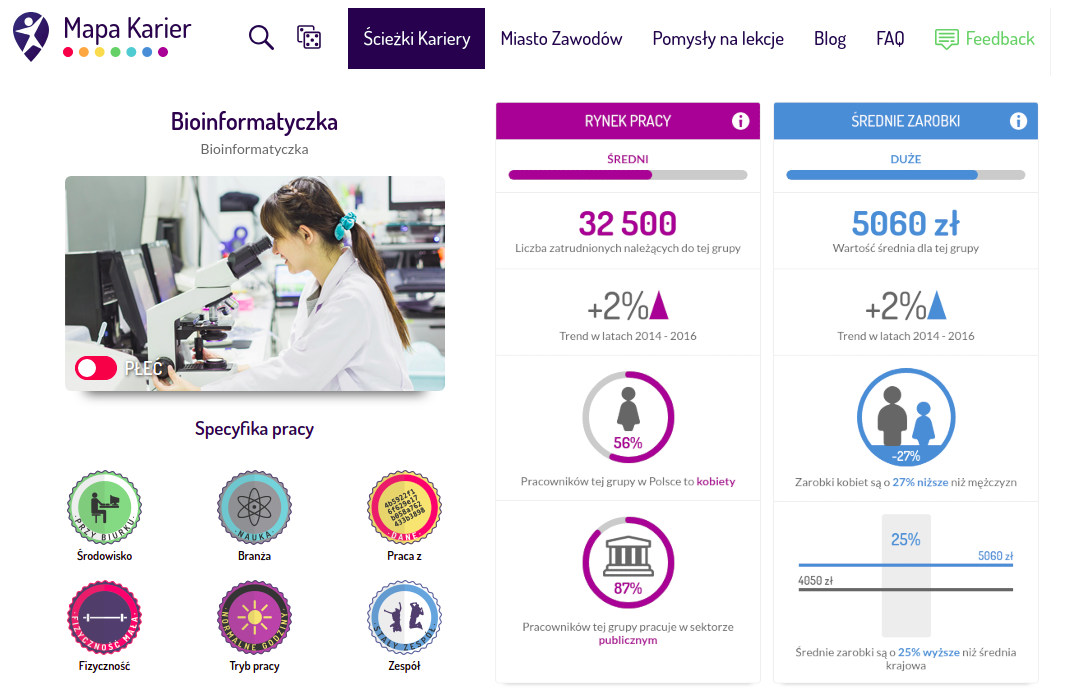Screen dimensions: 1069x700
Task: Open Pomysły na lekcje page
Action: [718, 39]
